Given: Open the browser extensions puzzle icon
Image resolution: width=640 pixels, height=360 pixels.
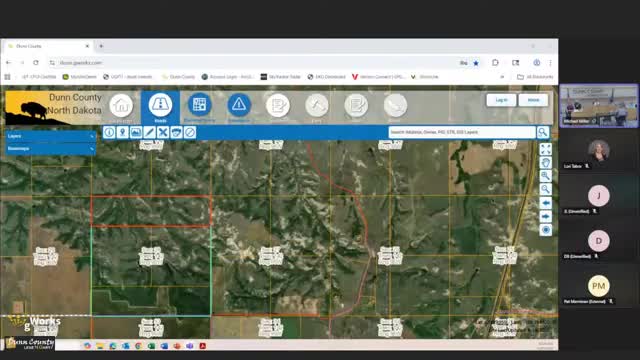Looking at the screenshot, I should [x=495, y=62].
